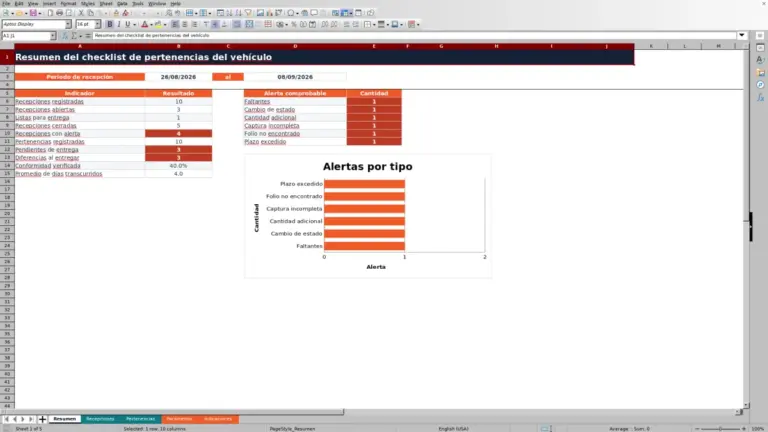Click the formula input line
This screenshot has width=768, height=432.
[x=414, y=35]
